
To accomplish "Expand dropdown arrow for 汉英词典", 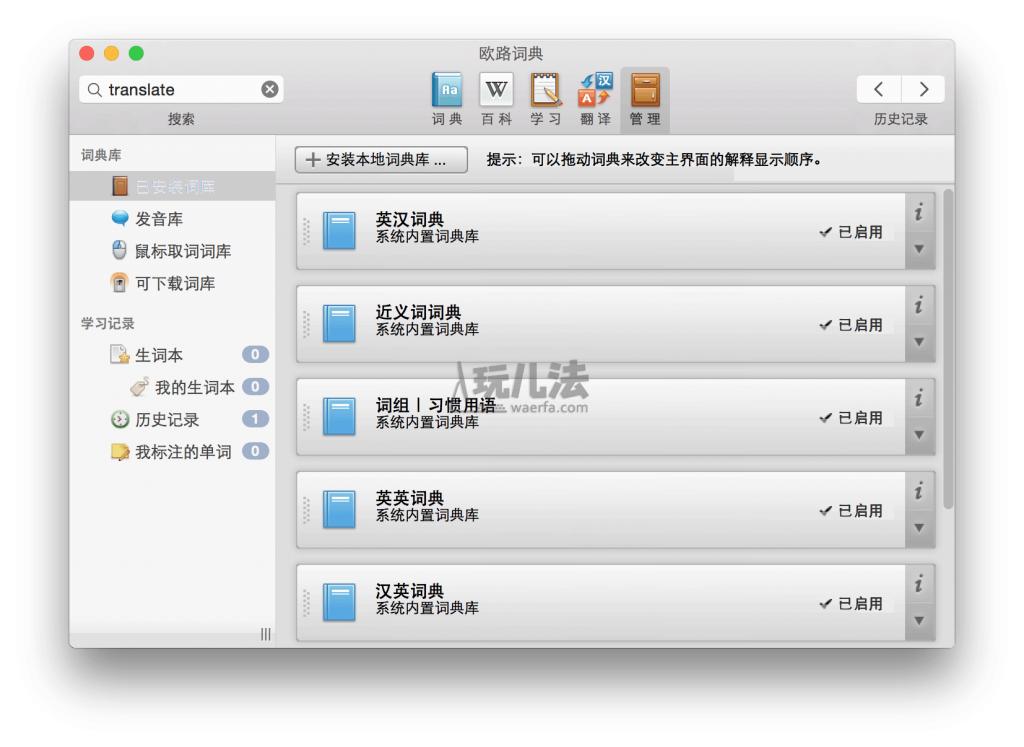I will pos(920,620).
